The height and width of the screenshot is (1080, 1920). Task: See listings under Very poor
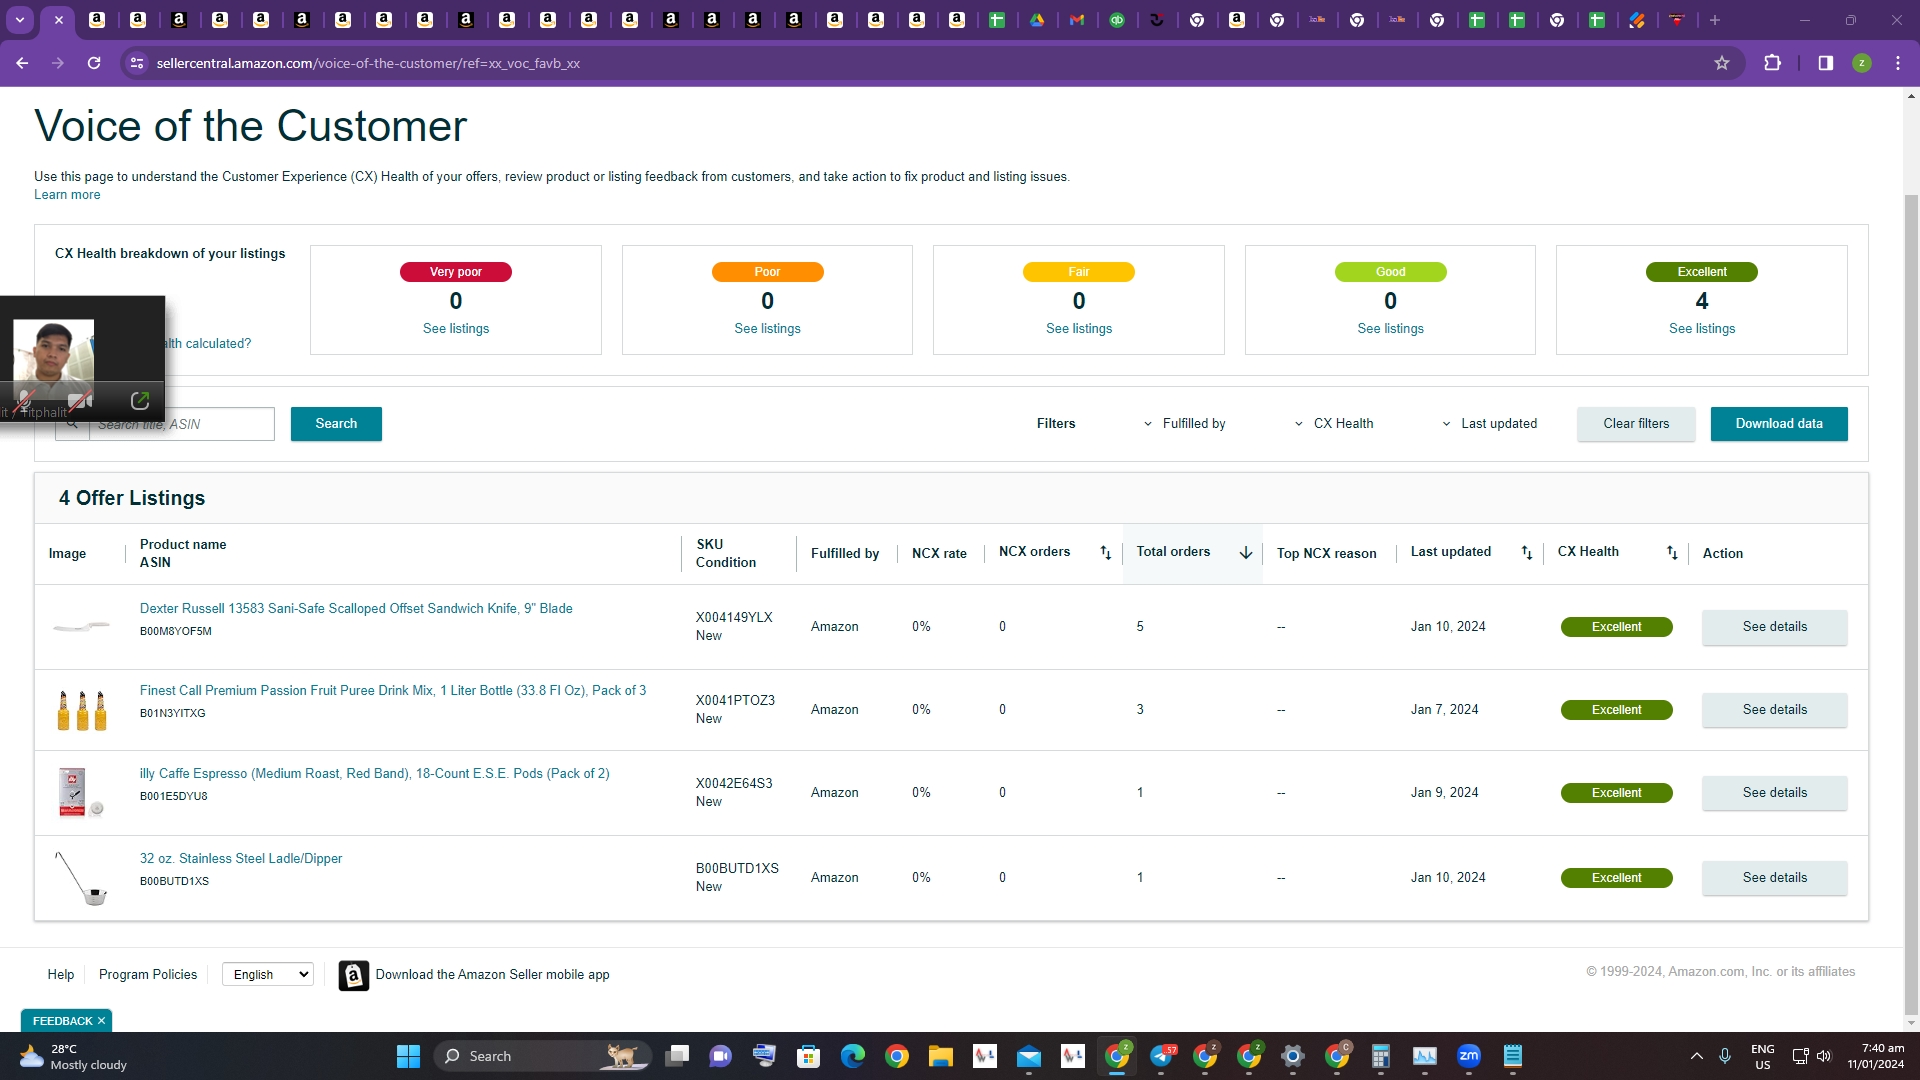(456, 329)
